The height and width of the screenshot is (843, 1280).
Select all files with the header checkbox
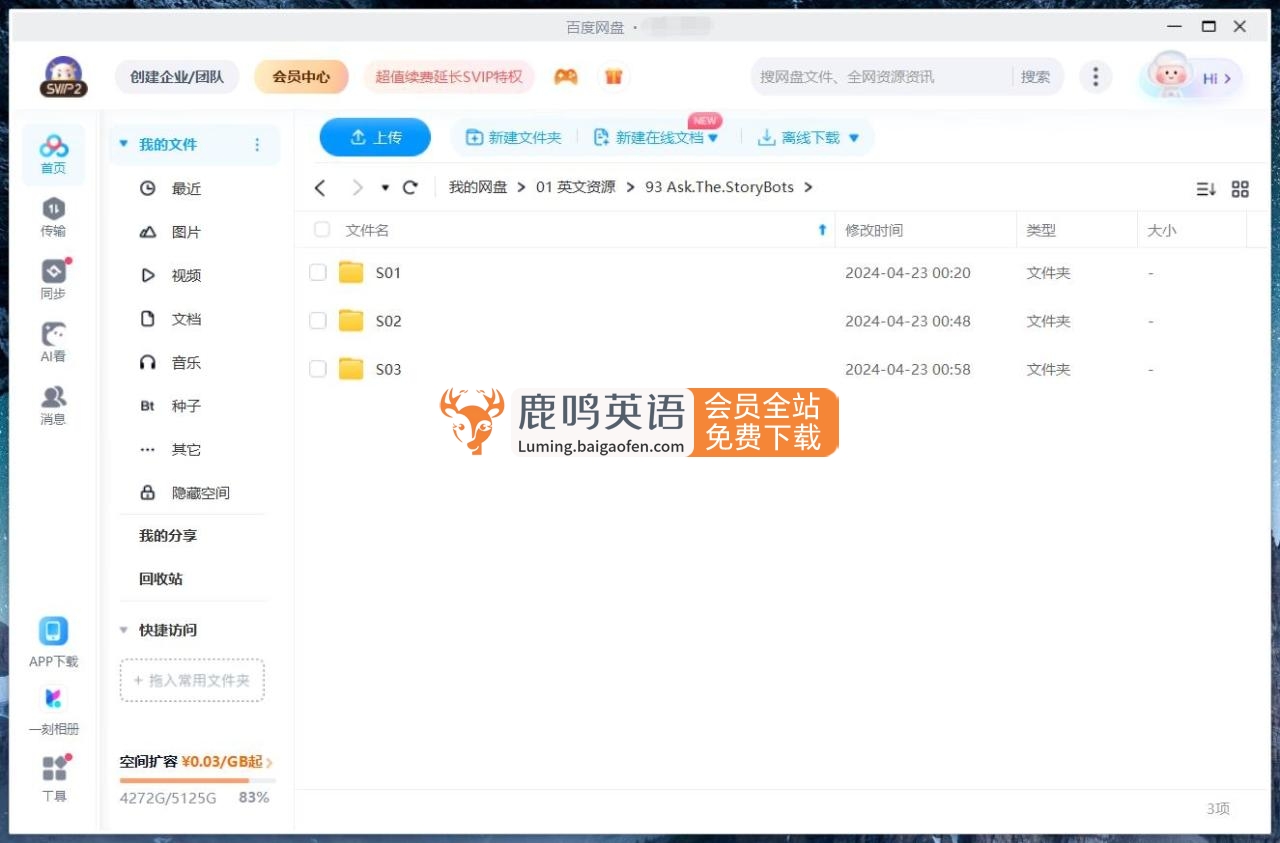321,229
